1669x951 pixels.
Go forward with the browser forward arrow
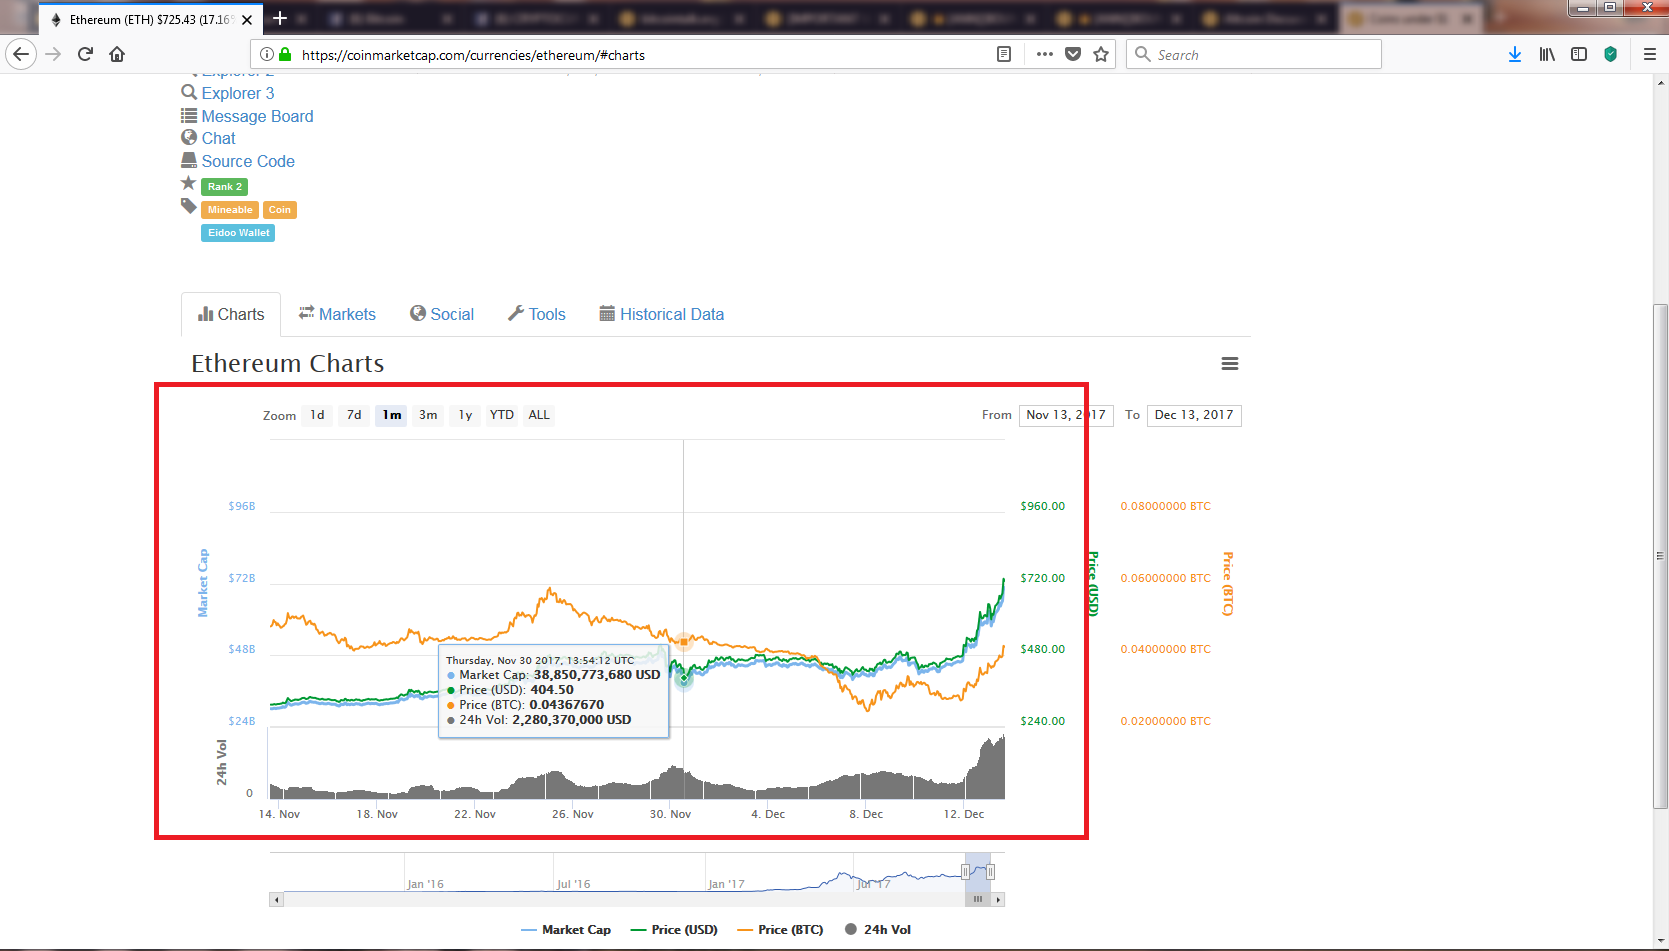click(54, 54)
